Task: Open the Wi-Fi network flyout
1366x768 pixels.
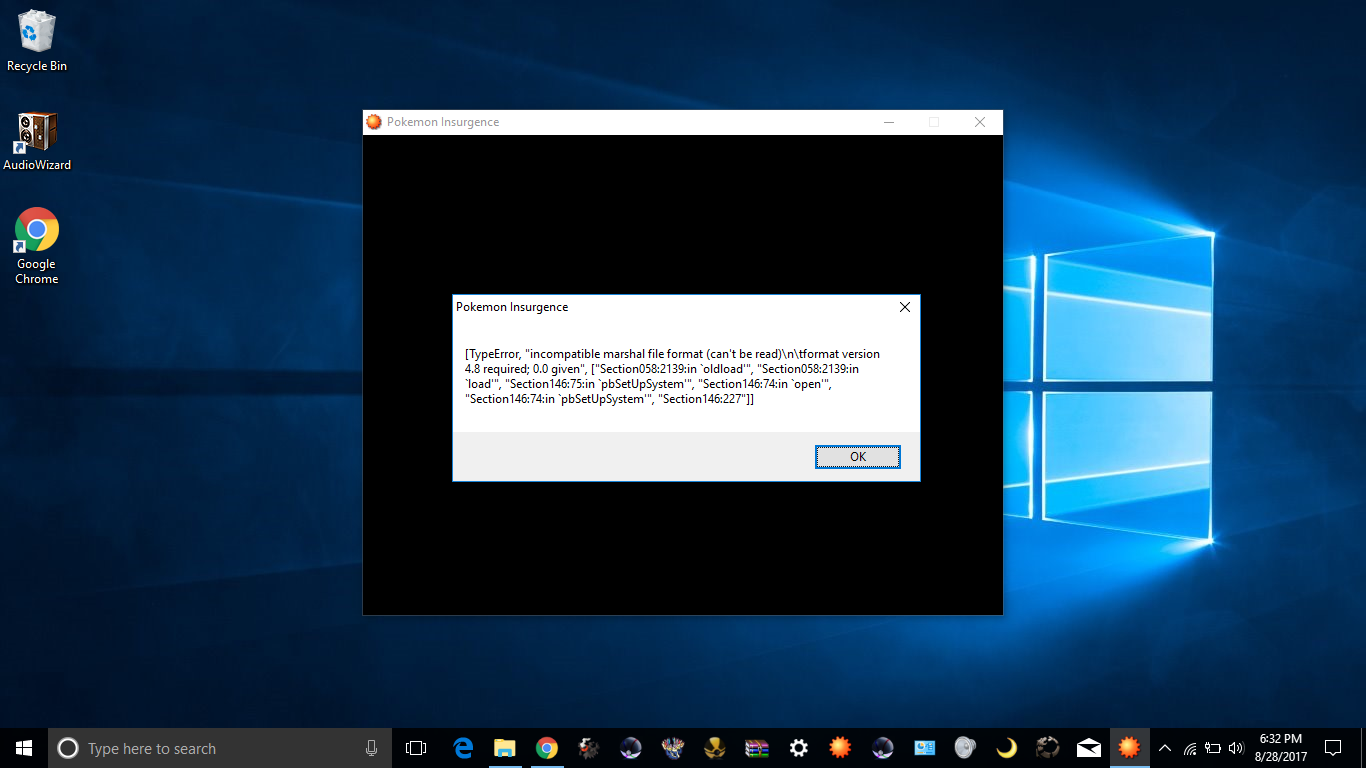Action: point(1190,748)
